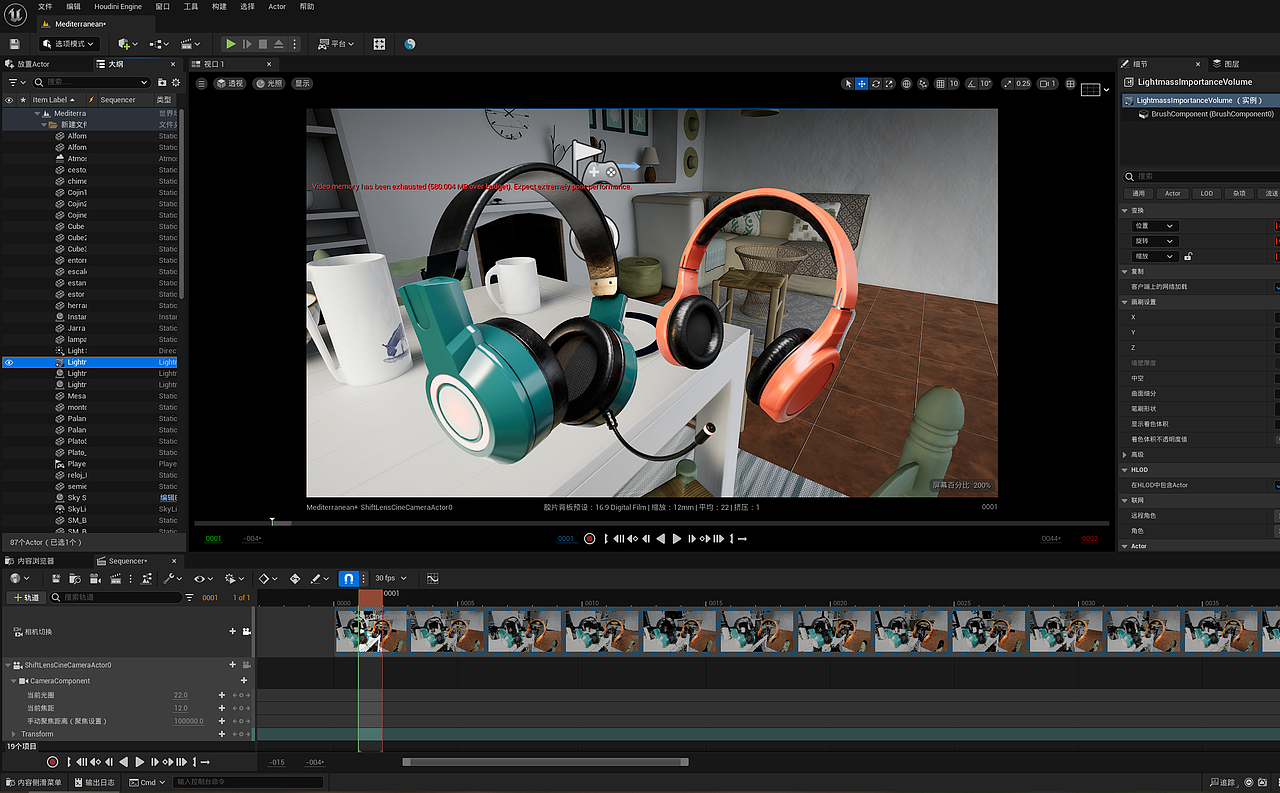Open the Blueprints toolbar menu

[x=158, y=44]
